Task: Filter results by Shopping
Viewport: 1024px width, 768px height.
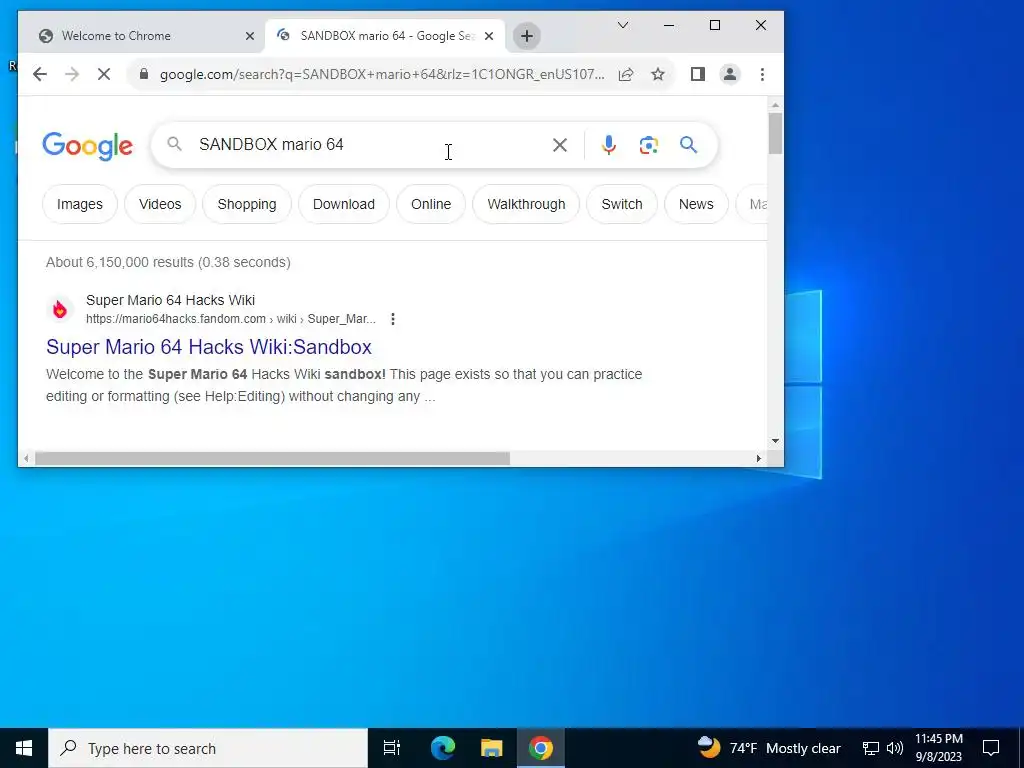Action: click(247, 204)
